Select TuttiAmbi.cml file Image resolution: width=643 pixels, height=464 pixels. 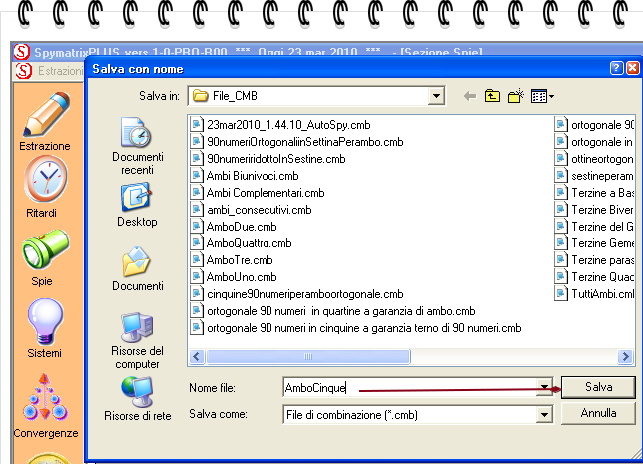pyautogui.click(x=594, y=294)
